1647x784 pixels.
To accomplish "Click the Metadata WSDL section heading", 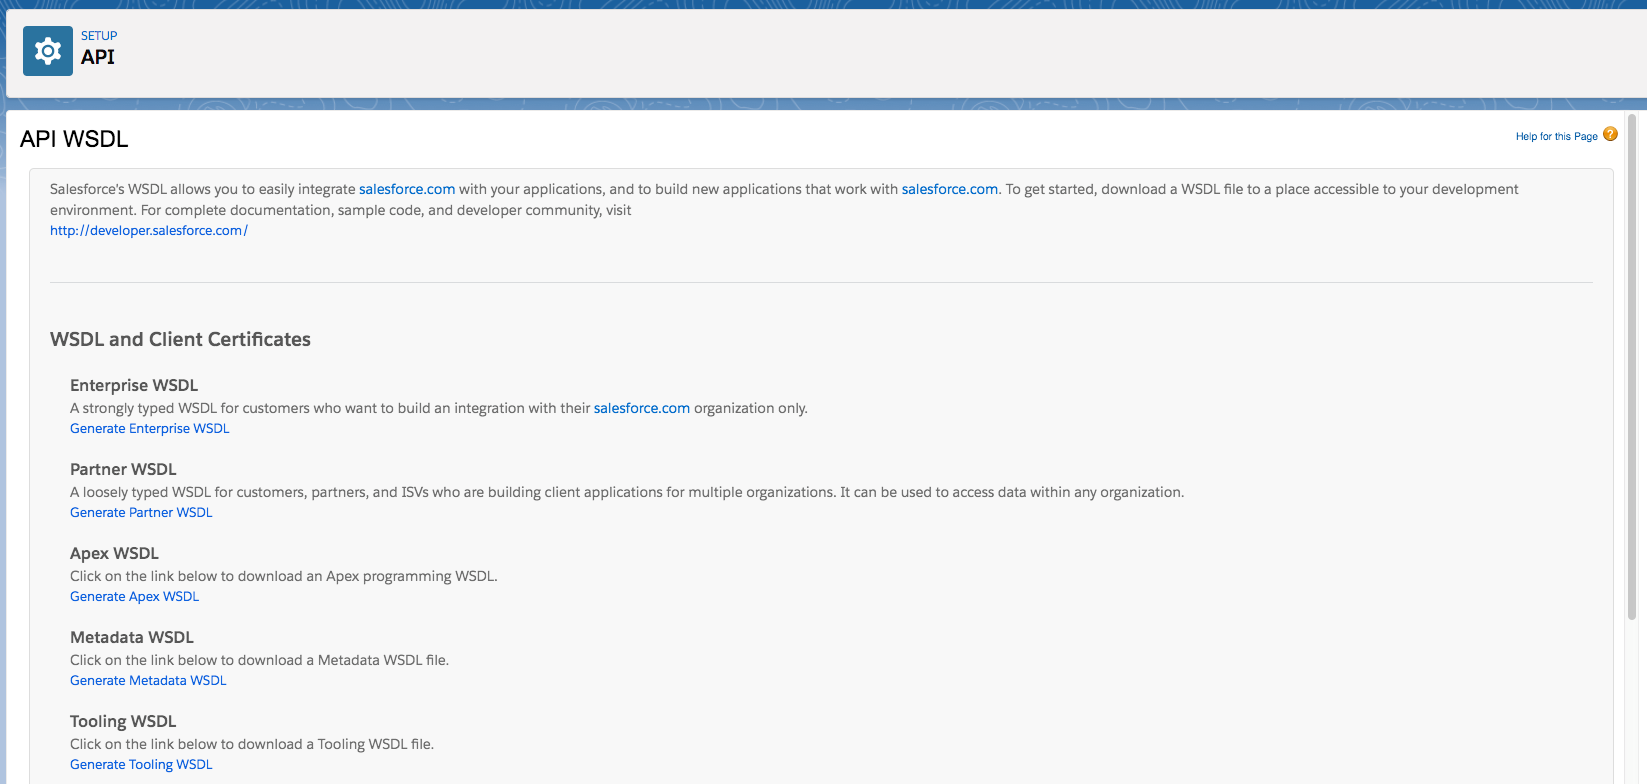I will pos(132,637).
